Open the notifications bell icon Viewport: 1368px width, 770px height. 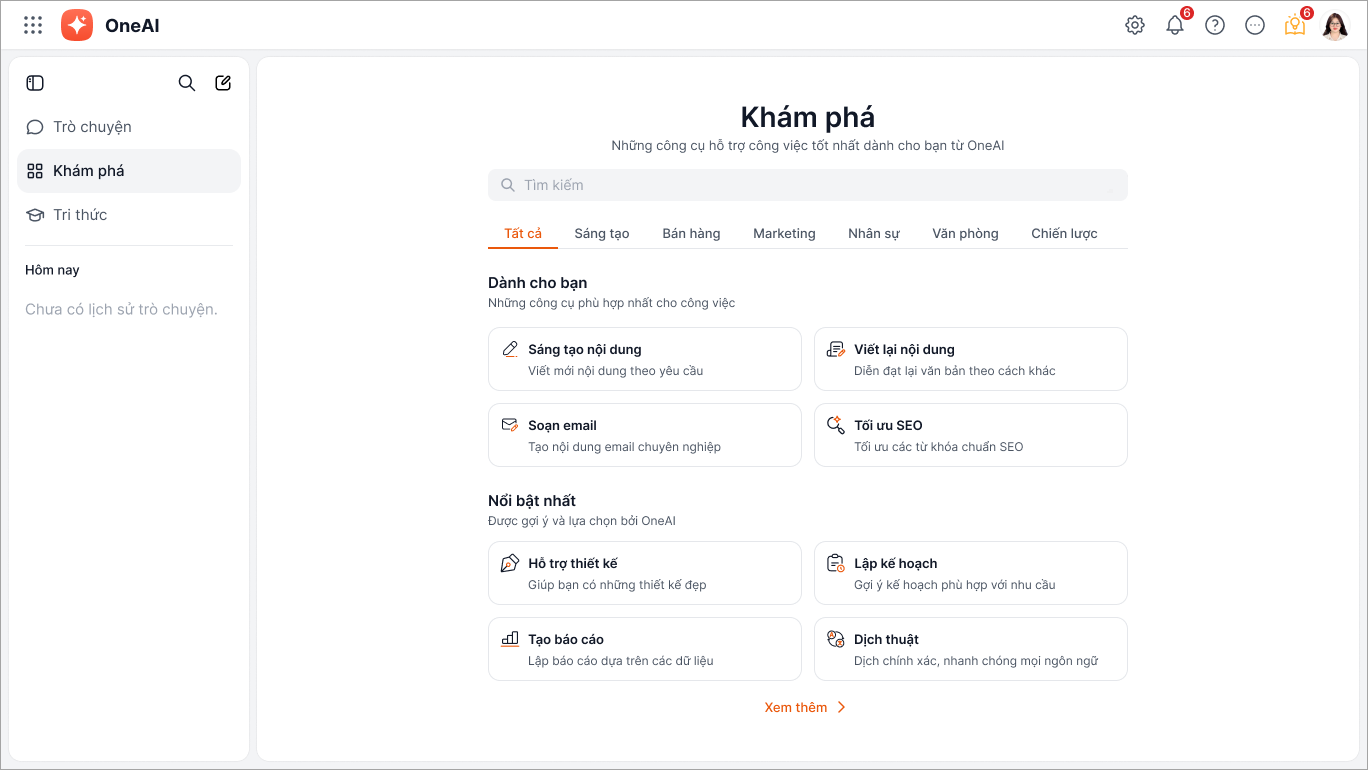pos(1175,26)
